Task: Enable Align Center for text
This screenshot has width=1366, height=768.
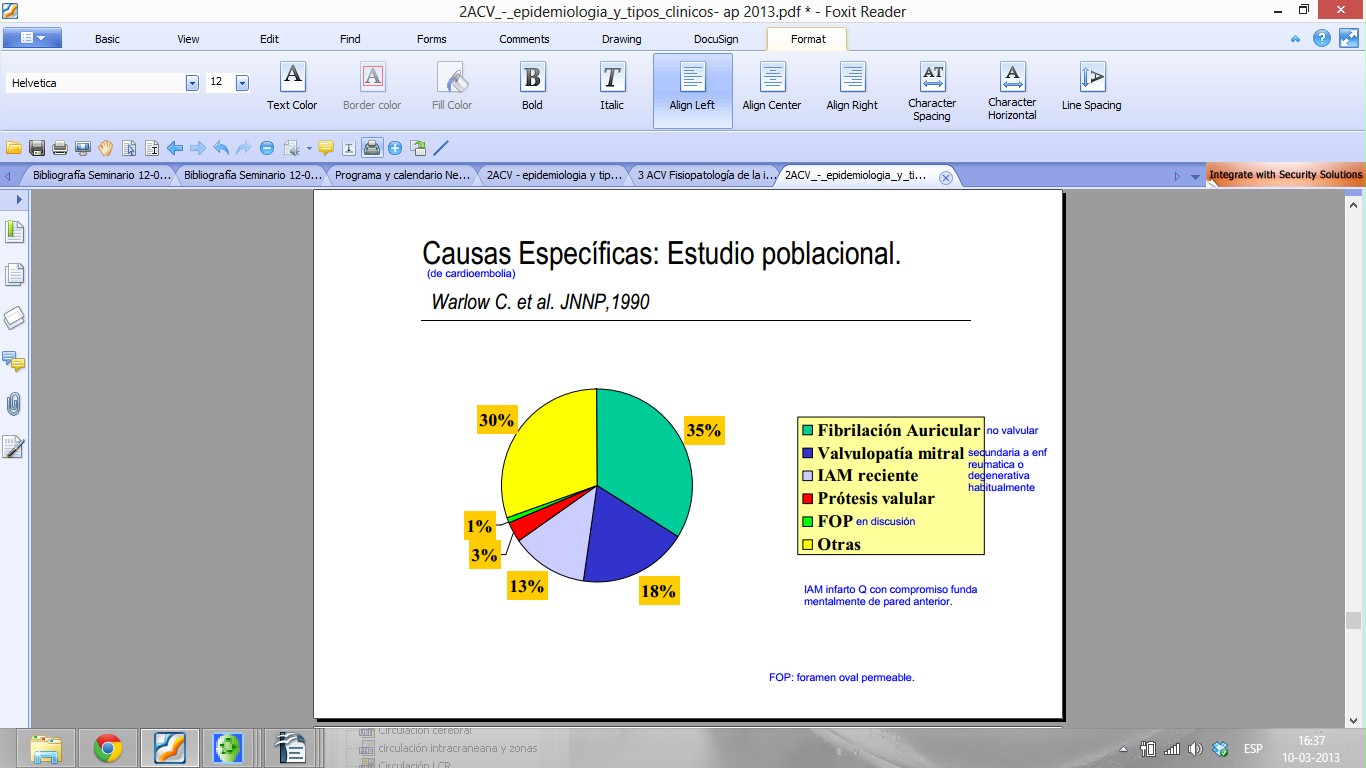Action: pyautogui.click(x=771, y=86)
